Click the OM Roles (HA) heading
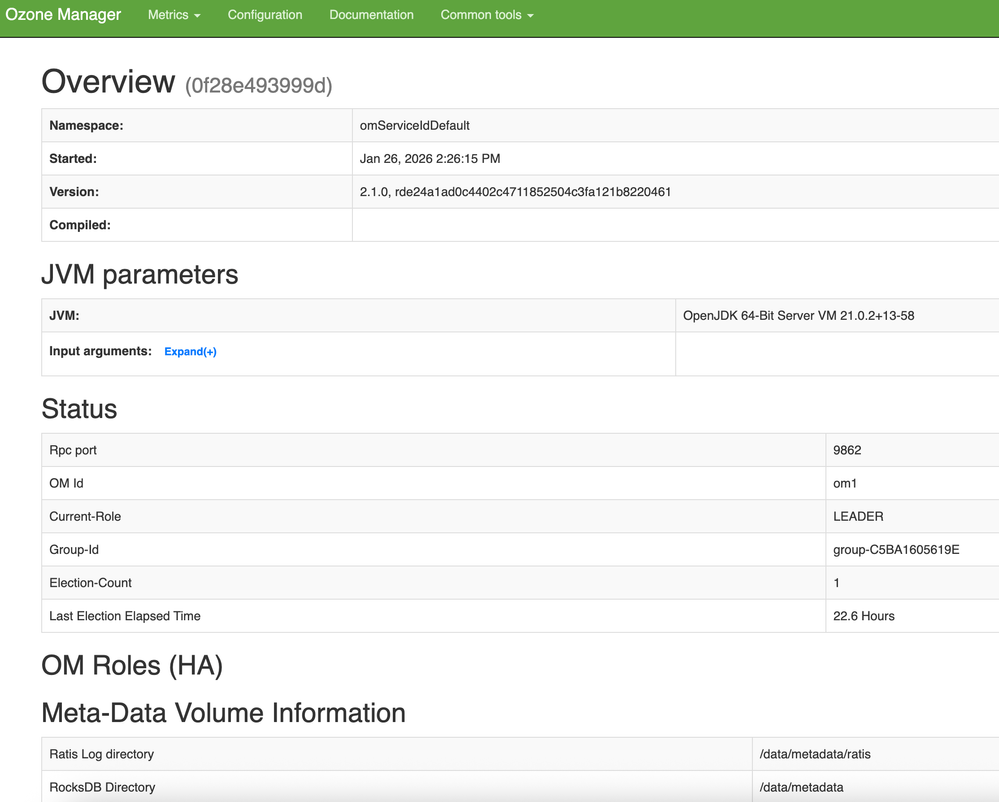This screenshot has width=999, height=802. (x=132, y=665)
